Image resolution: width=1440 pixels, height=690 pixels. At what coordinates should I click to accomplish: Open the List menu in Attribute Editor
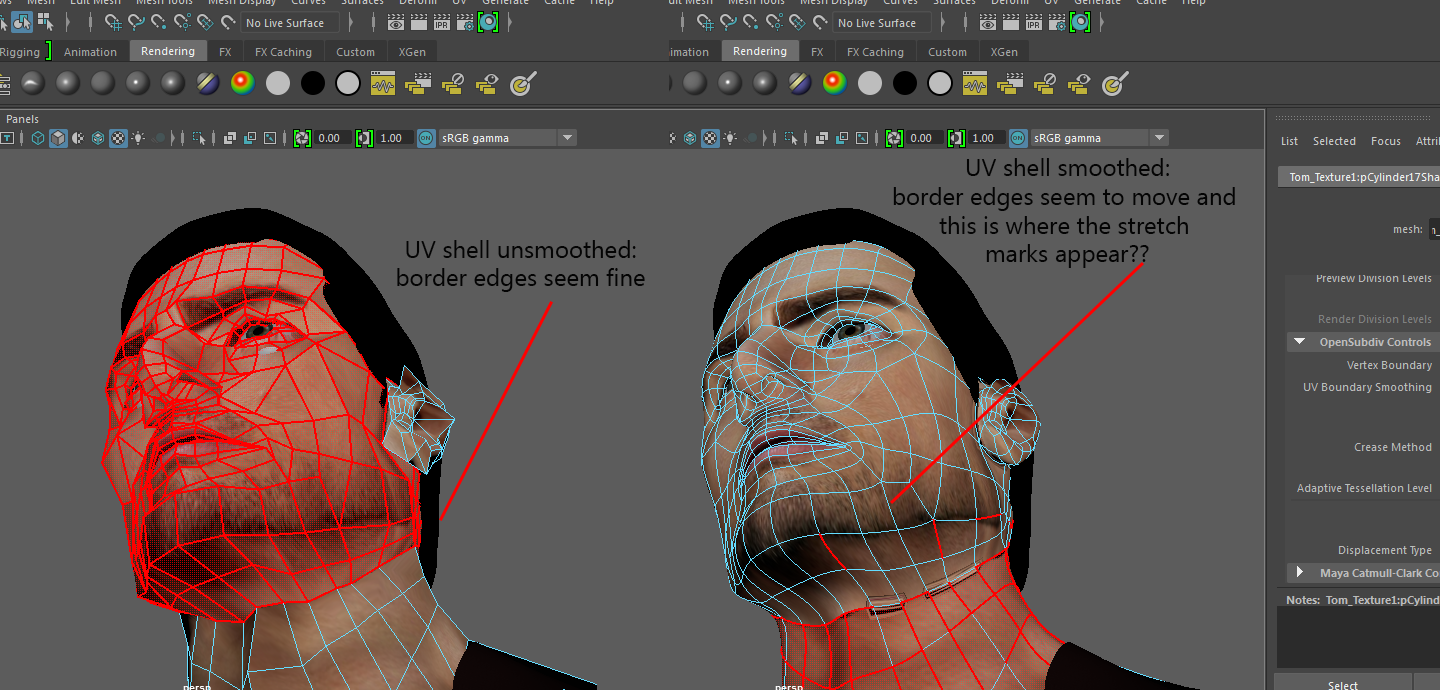[x=1289, y=141]
